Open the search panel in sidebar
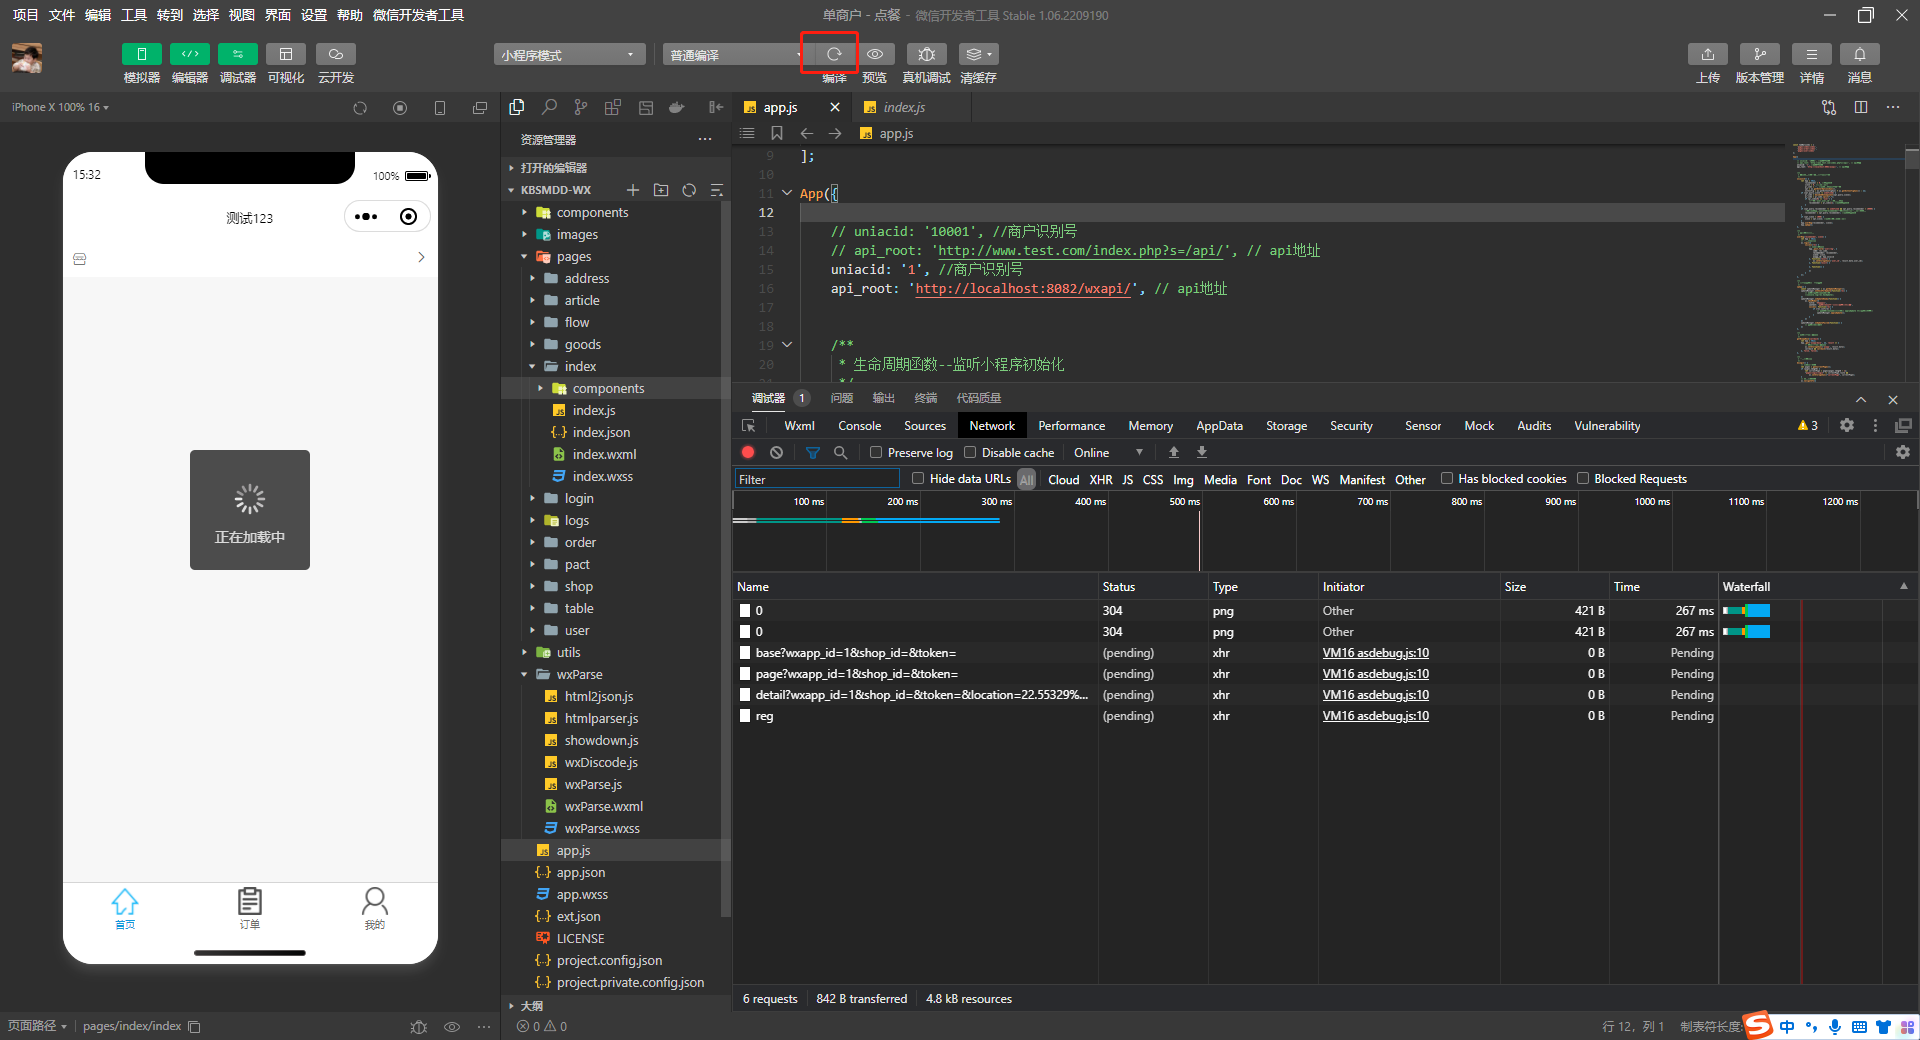The width and height of the screenshot is (1920, 1040). click(x=549, y=107)
